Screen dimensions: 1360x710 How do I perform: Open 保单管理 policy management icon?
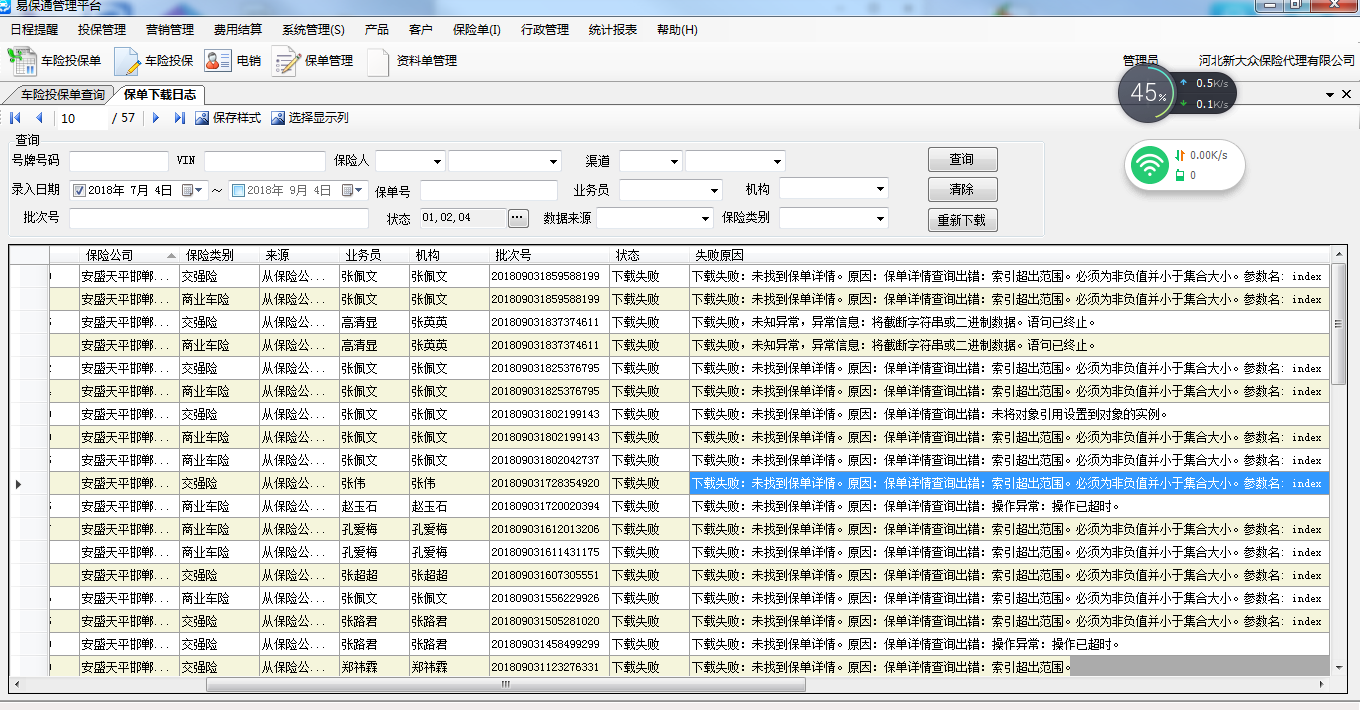[286, 61]
